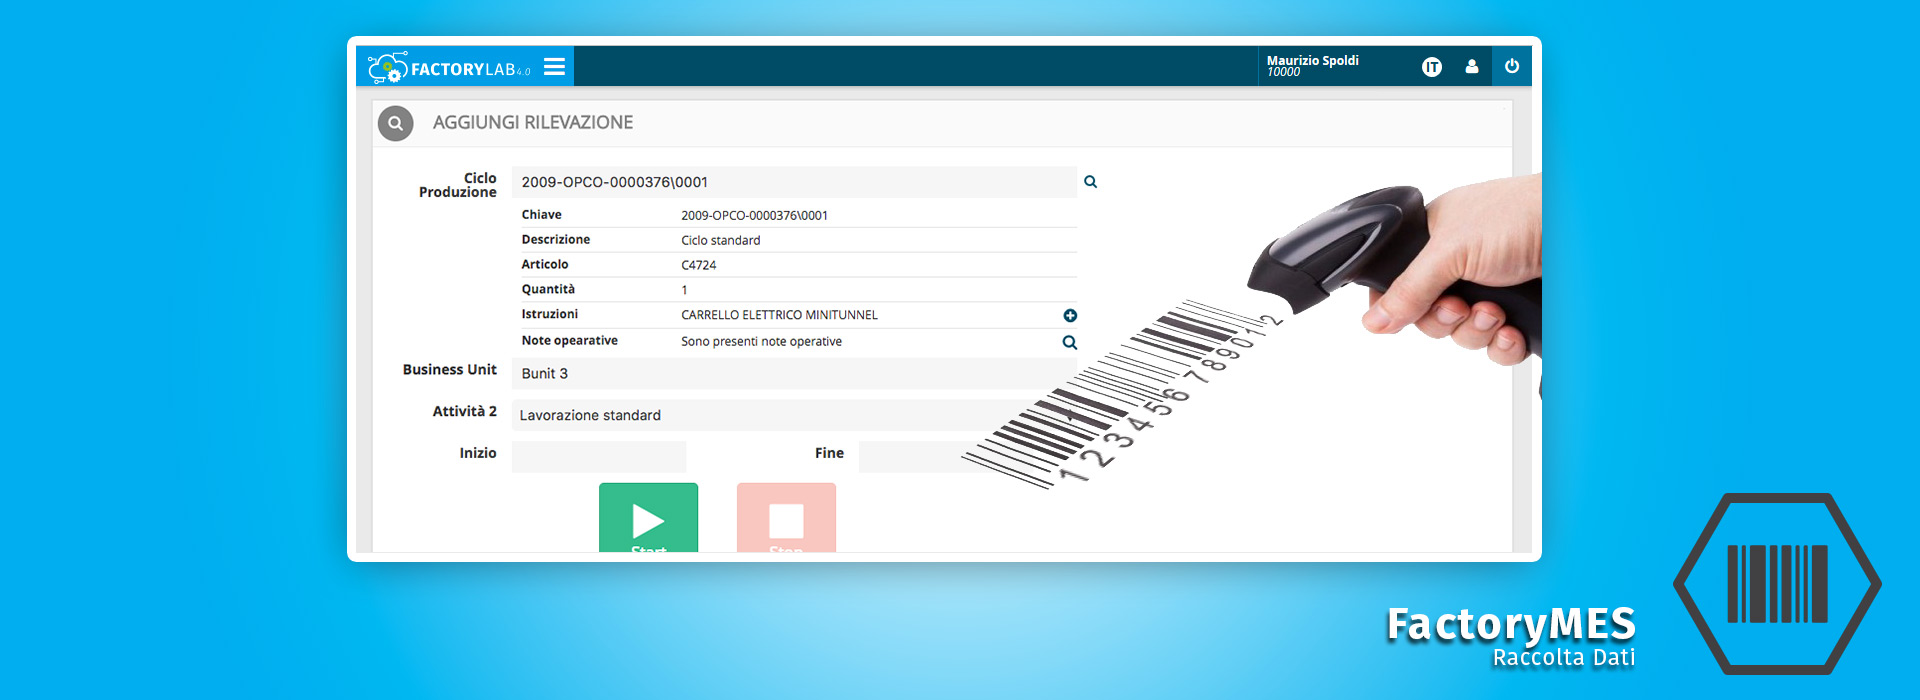View Note opearative with magnifier icon
This screenshot has height=700, width=1920.
tap(1070, 342)
